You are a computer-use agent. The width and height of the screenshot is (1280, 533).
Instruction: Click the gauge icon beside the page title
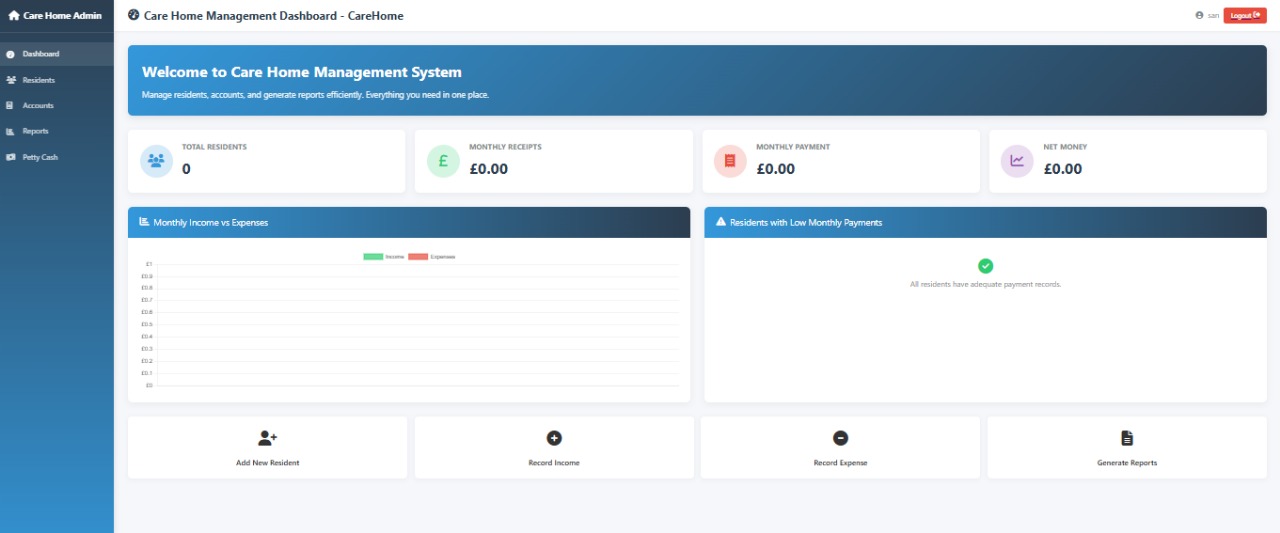[x=134, y=15]
